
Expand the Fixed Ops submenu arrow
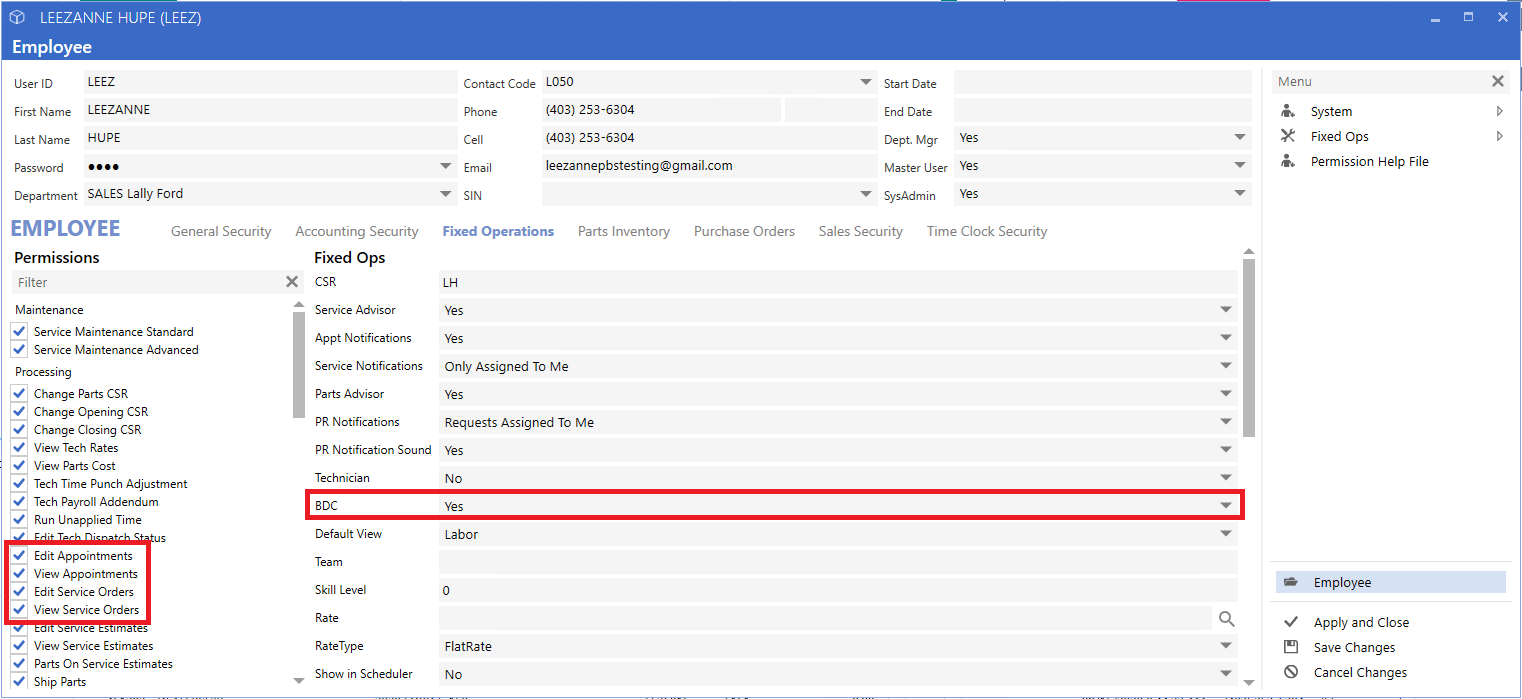coord(1499,136)
